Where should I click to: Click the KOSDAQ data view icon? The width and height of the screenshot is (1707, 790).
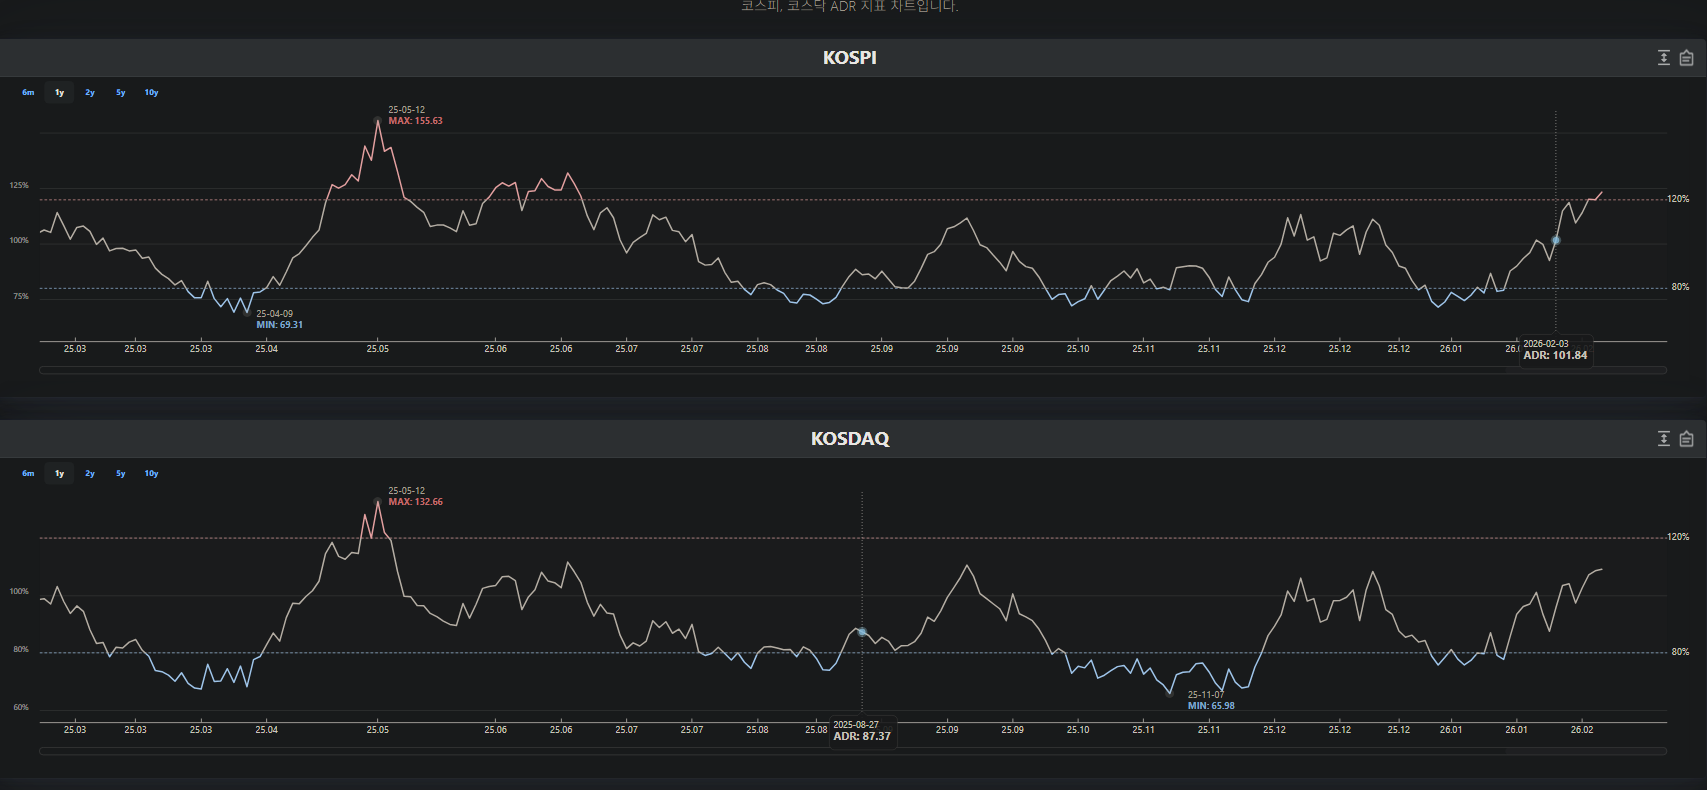point(1686,439)
